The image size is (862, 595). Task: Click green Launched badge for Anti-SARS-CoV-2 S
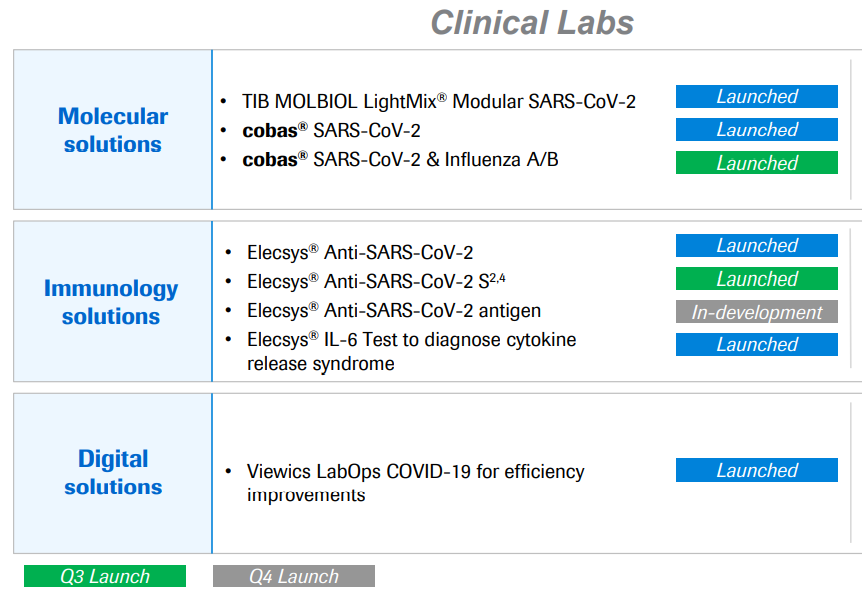(756, 279)
